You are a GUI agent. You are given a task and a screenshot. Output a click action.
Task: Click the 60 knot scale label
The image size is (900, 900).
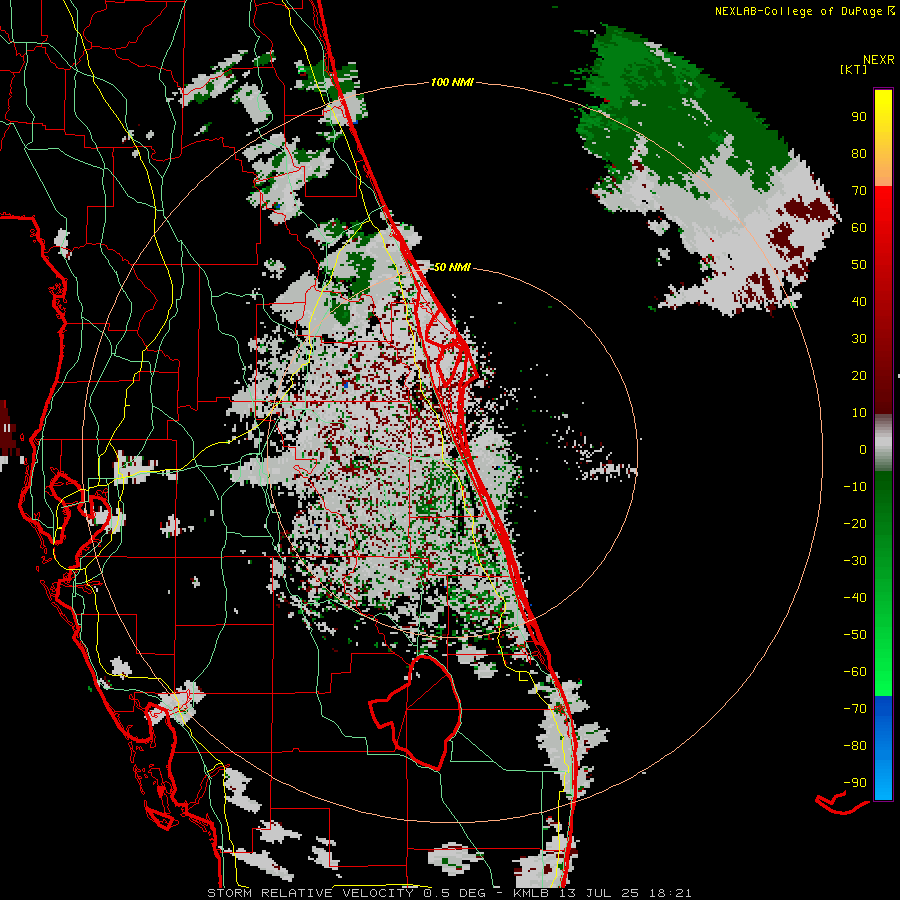(859, 228)
